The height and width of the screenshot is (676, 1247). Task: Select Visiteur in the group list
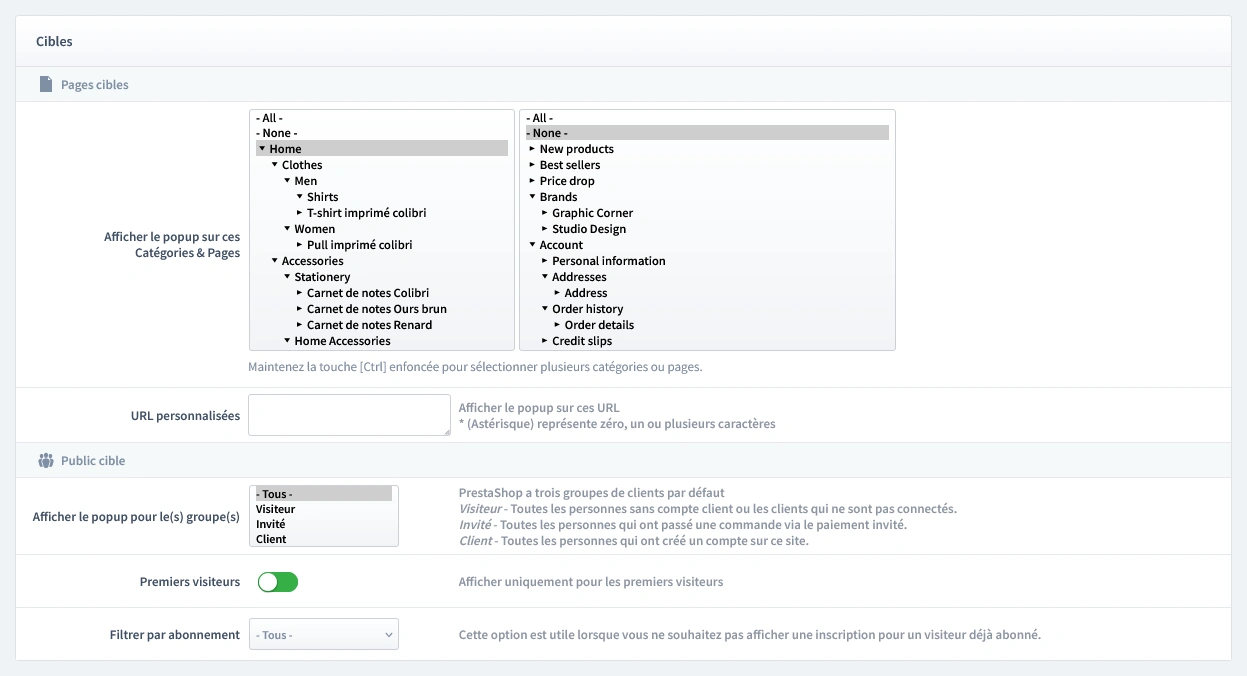click(x=275, y=509)
